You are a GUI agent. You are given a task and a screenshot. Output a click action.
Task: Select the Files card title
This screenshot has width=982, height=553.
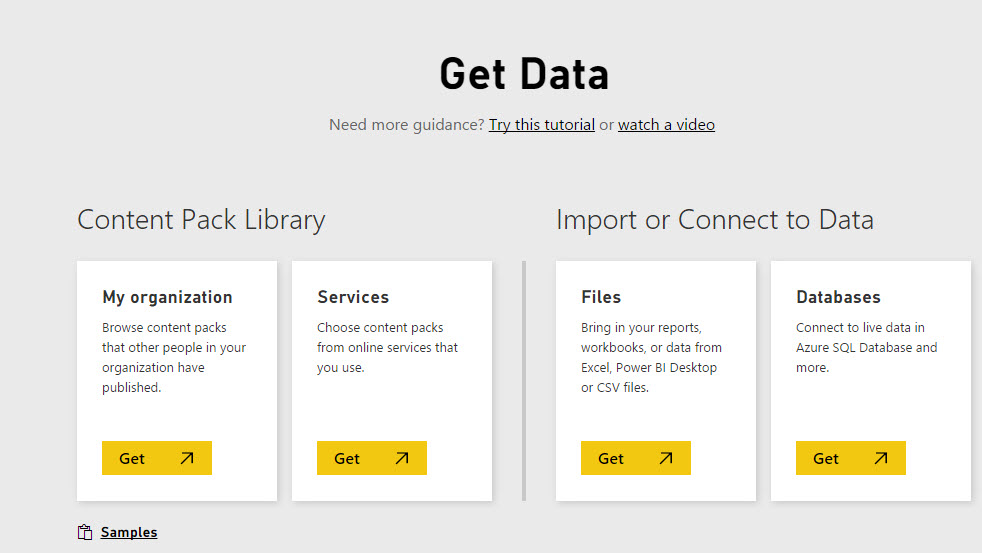pos(601,297)
